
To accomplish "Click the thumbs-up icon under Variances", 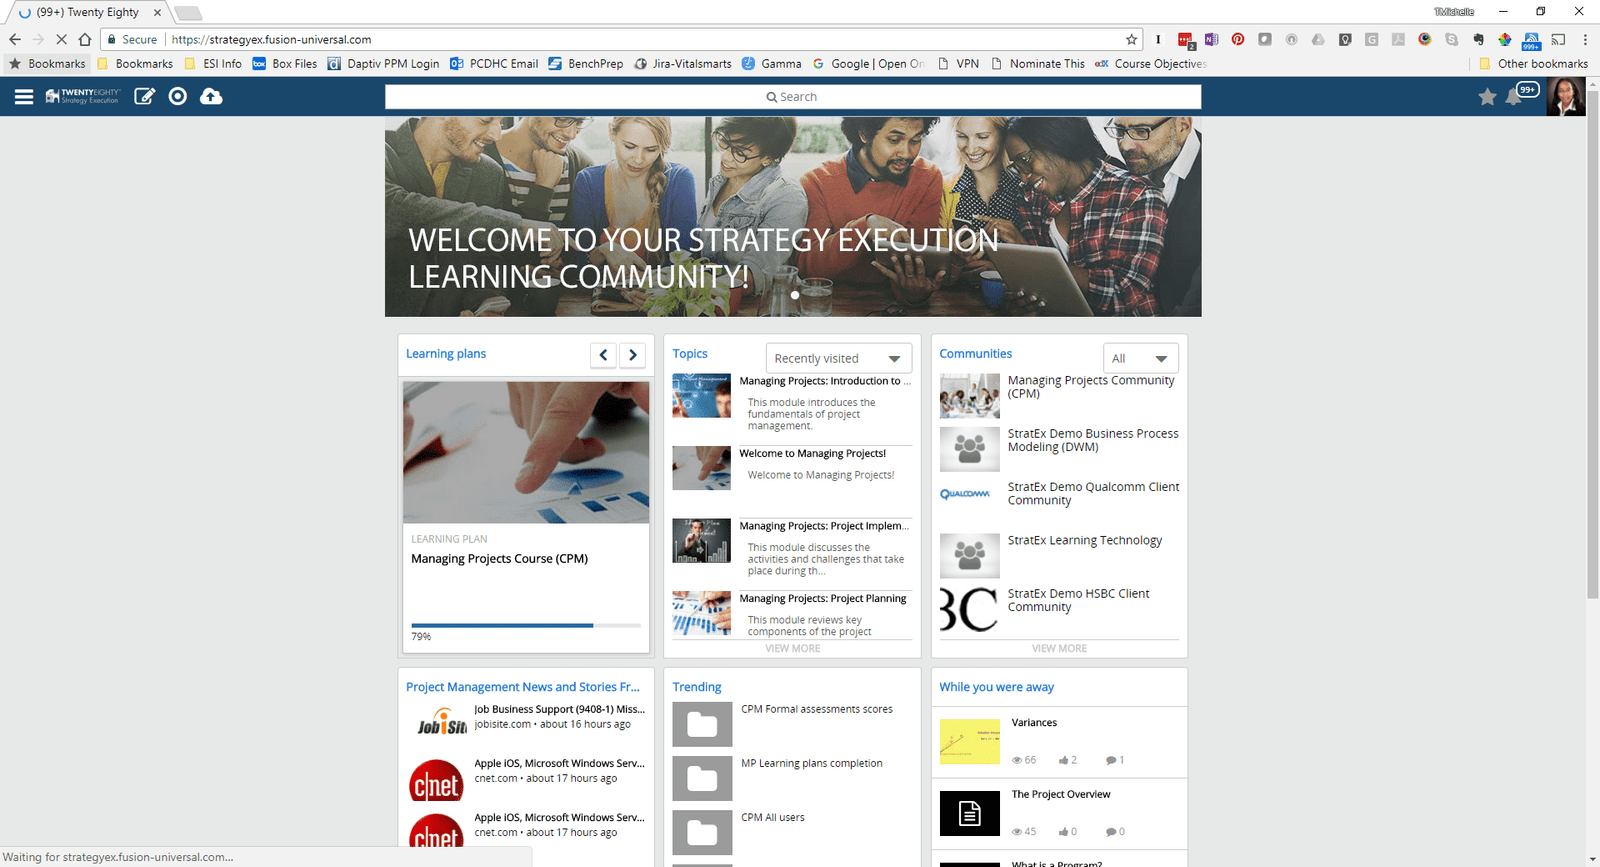I will pos(1064,760).
